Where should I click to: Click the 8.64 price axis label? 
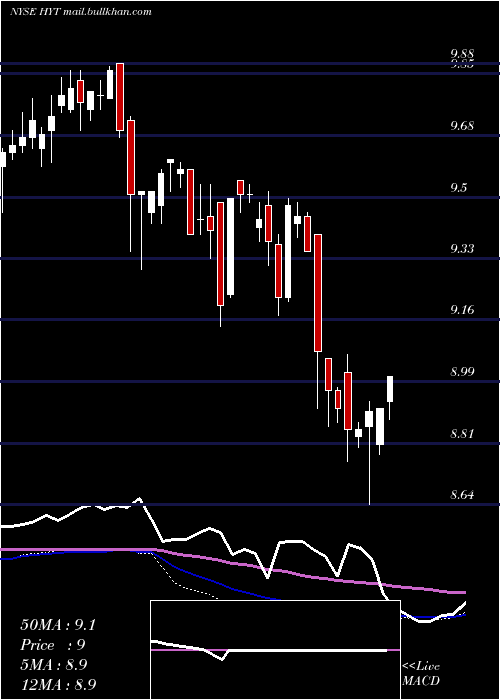(x=462, y=495)
